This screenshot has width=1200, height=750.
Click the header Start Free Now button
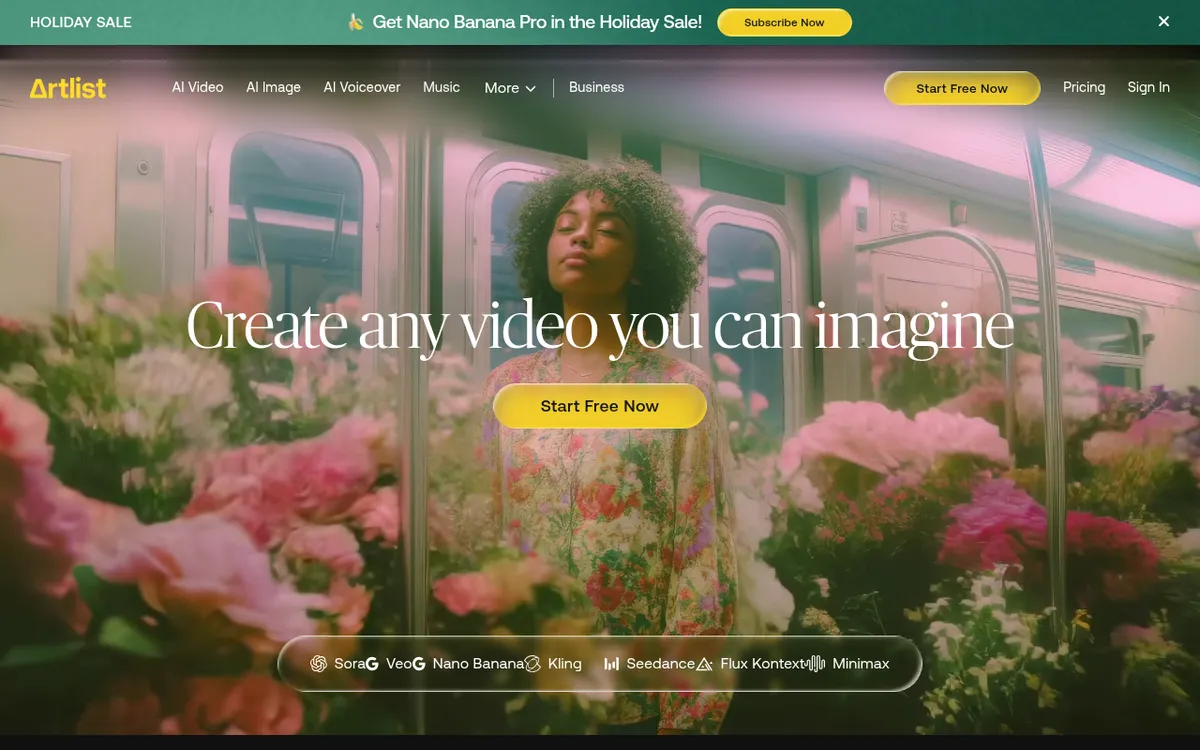tap(961, 88)
